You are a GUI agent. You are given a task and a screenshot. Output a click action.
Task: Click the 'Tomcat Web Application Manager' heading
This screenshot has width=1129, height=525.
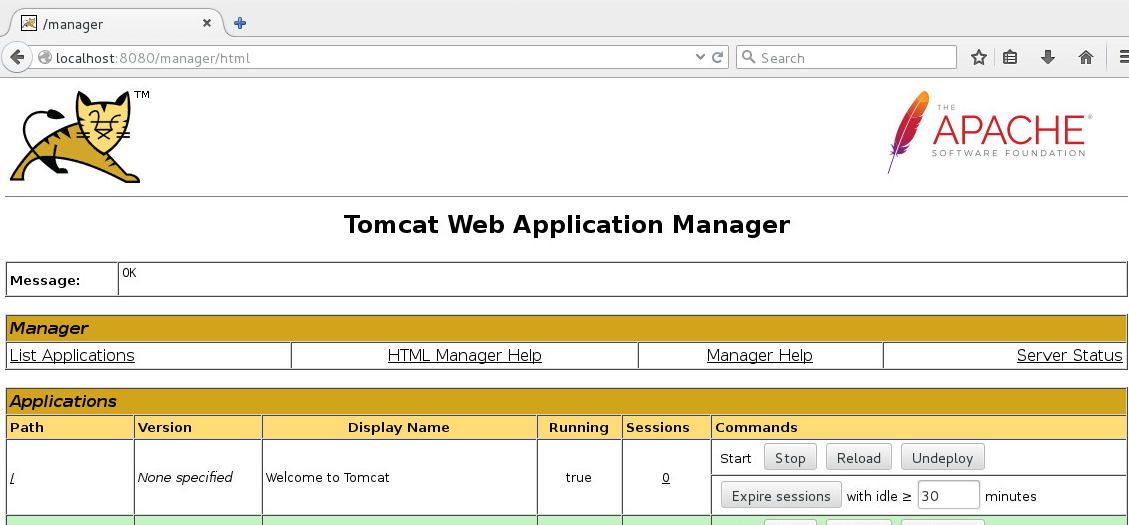pyautogui.click(x=567, y=225)
